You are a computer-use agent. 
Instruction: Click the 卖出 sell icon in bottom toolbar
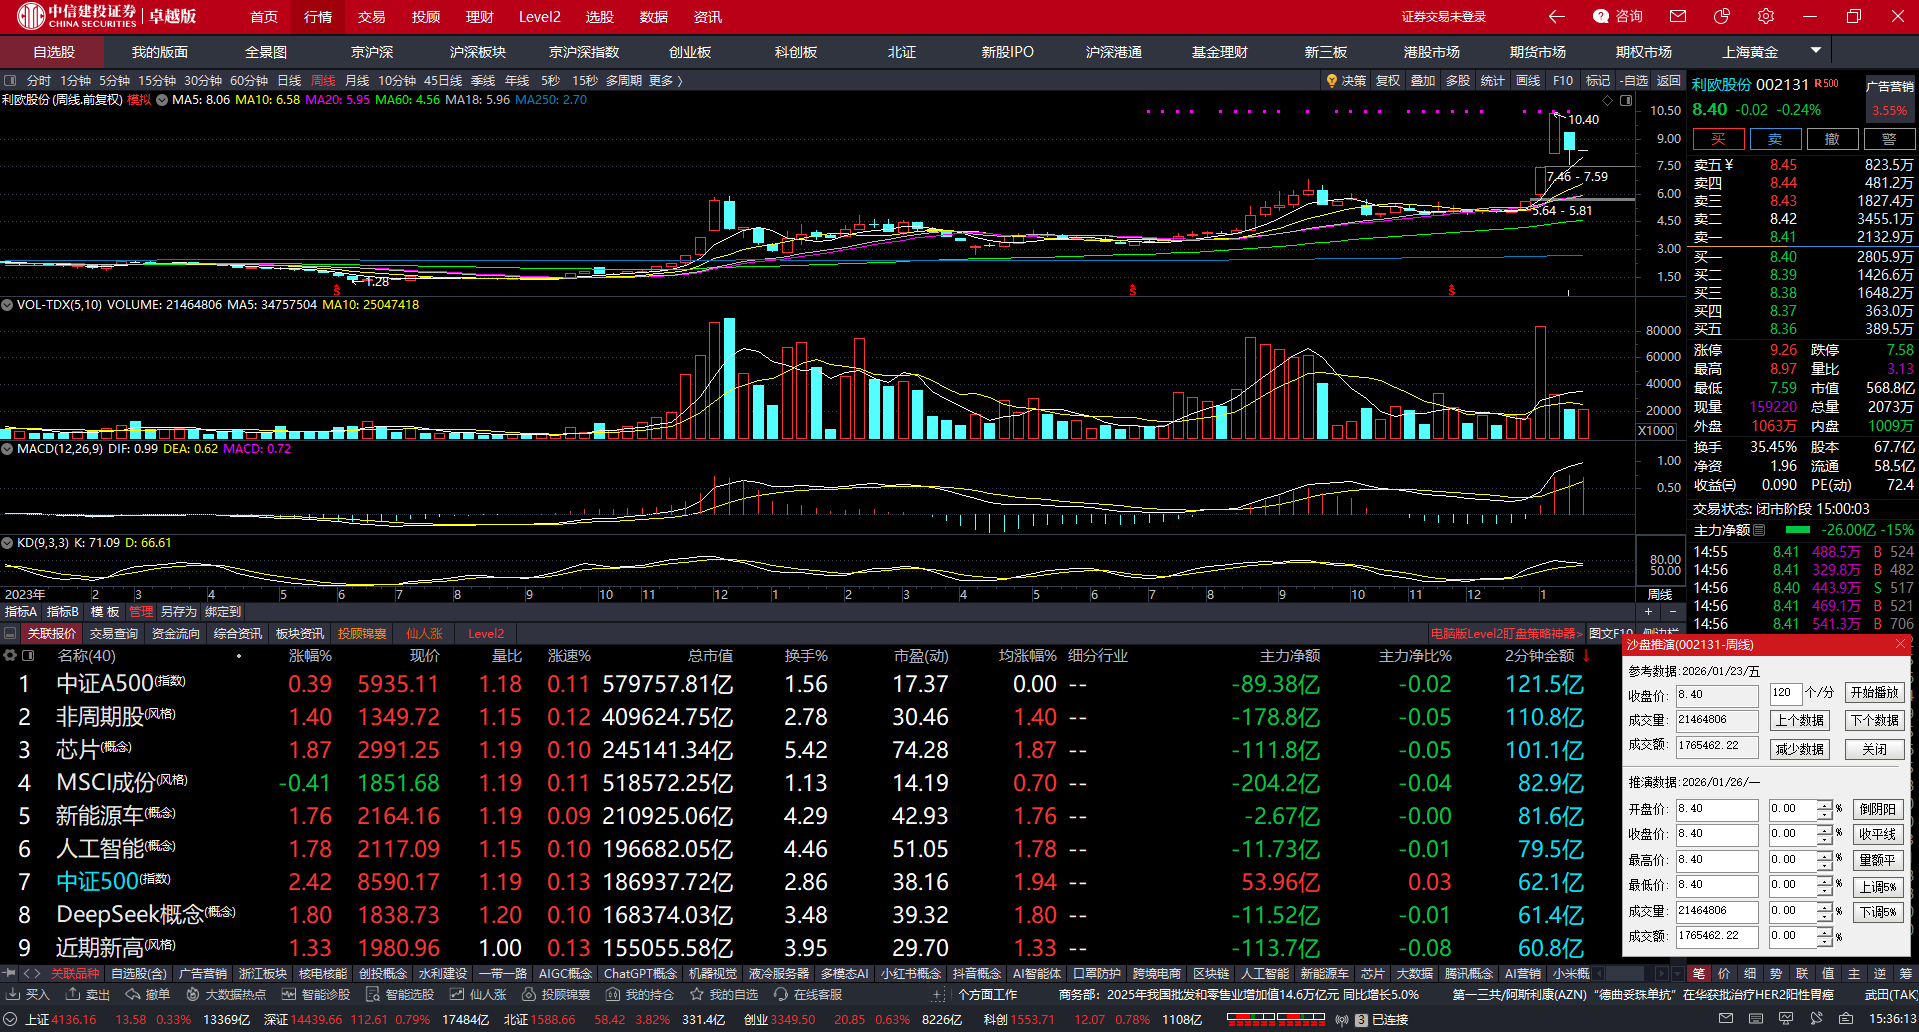tap(73, 995)
